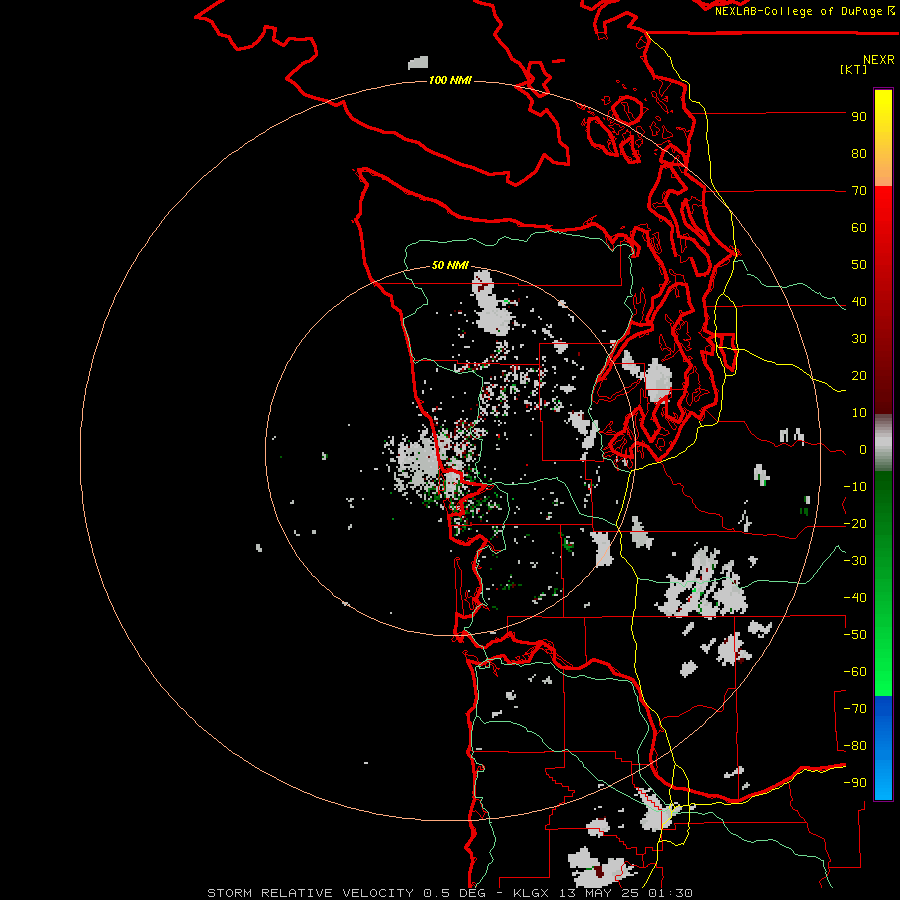Click the -70 value on velocity scale
Viewport: 900px width, 900px height.
click(855, 709)
